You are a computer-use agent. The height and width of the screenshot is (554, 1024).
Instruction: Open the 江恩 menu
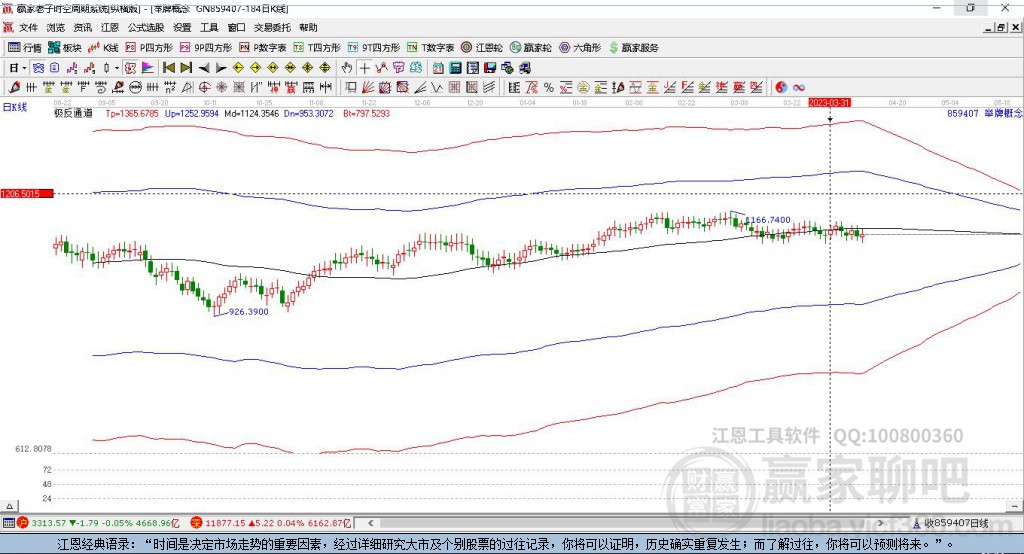pos(110,27)
